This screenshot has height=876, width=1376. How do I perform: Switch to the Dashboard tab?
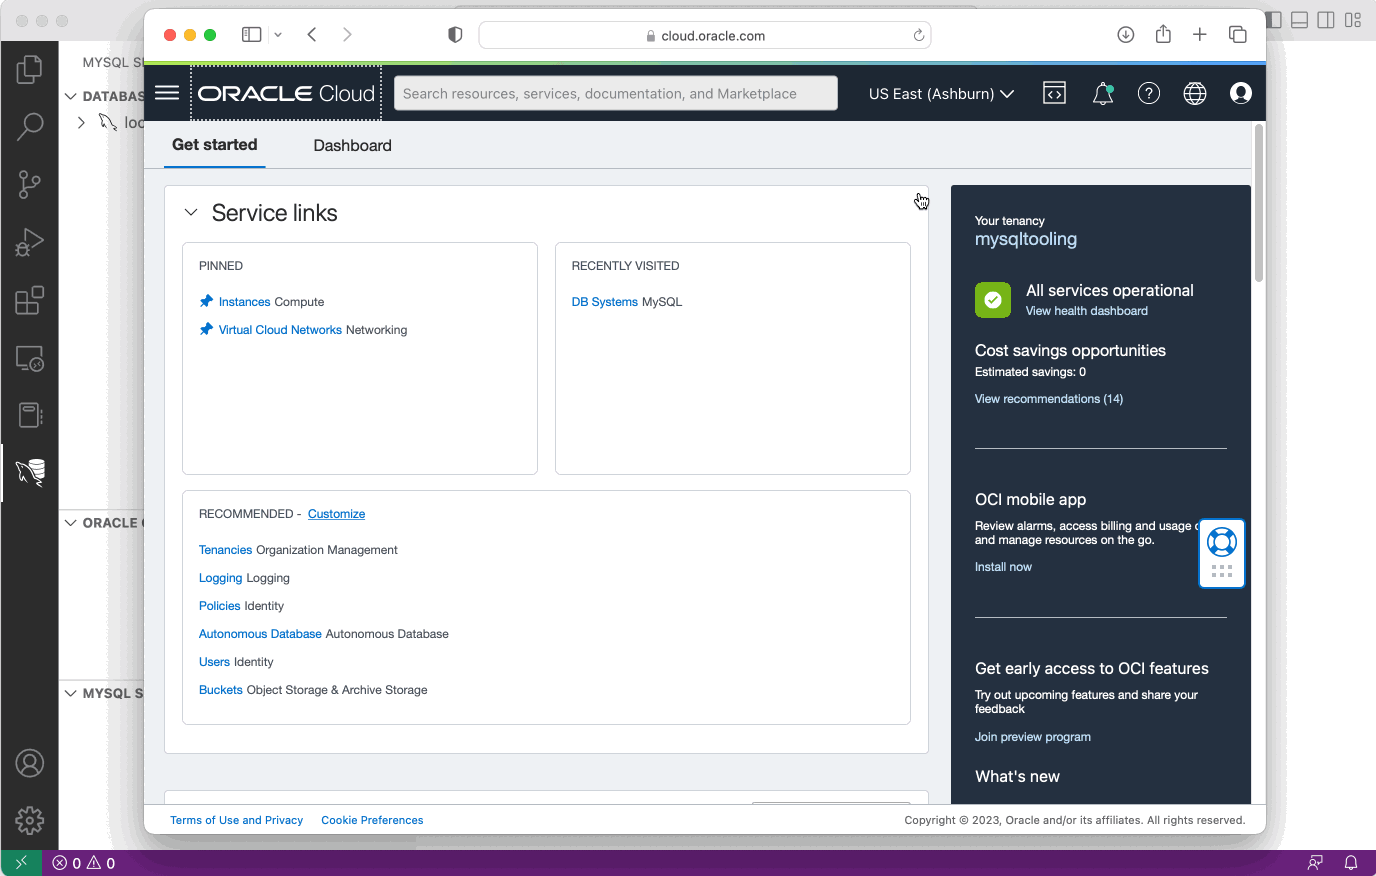coord(352,145)
